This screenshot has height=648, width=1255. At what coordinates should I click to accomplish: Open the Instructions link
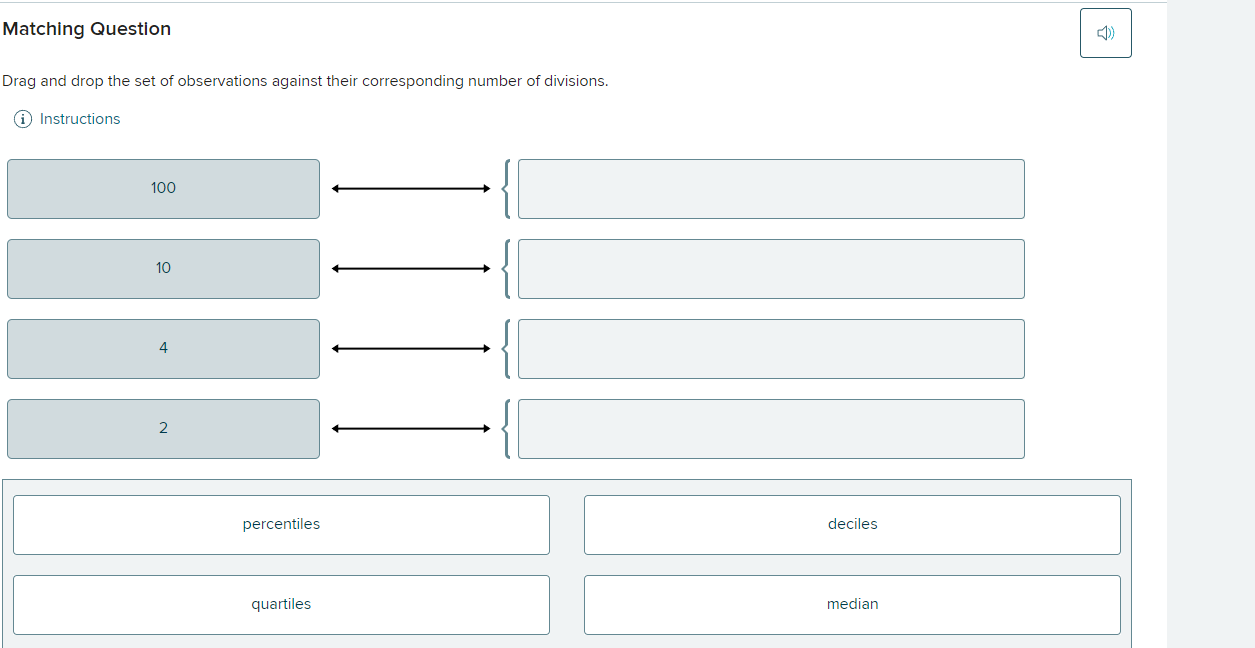pyautogui.click(x=79, y=119)
